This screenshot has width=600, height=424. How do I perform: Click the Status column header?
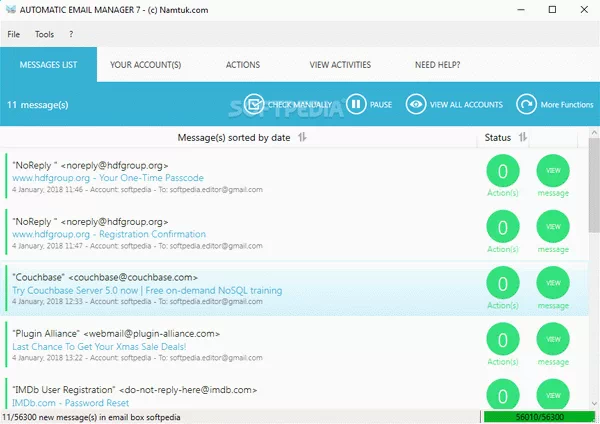(x=497, y=137)
